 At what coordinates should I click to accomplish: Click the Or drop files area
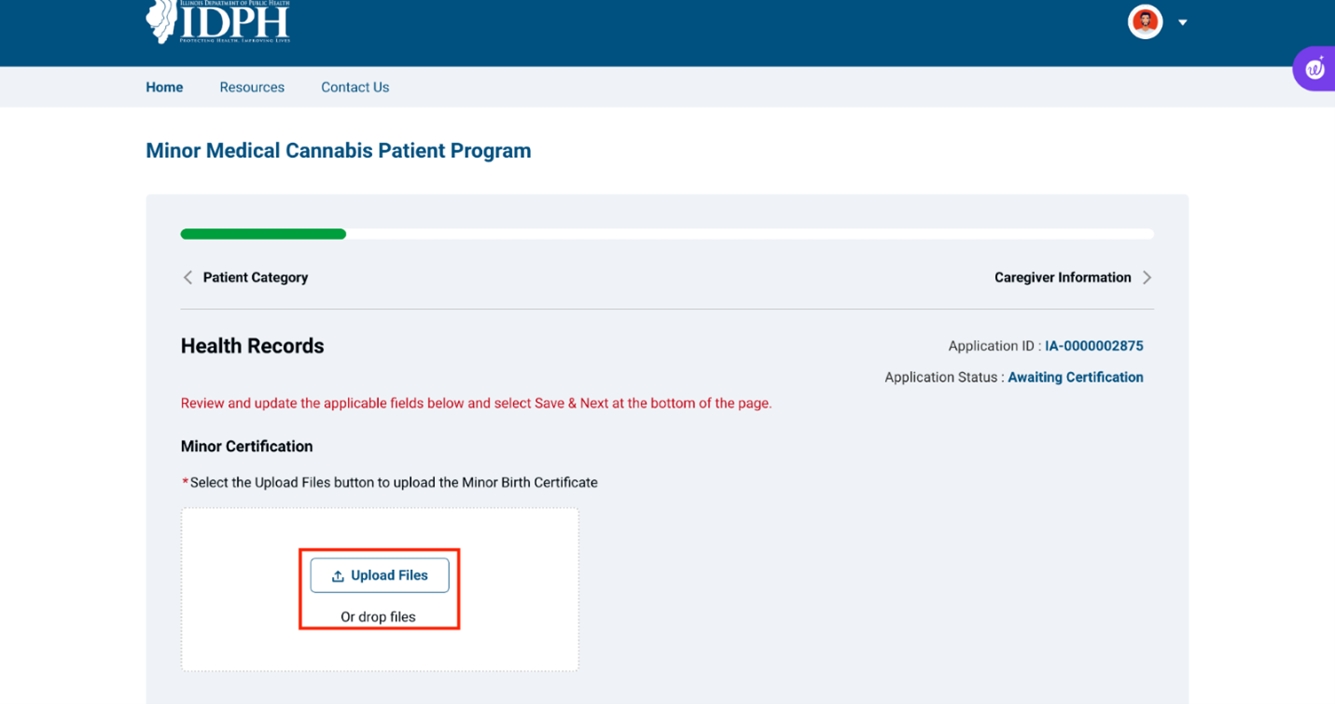tap(378, 617)
